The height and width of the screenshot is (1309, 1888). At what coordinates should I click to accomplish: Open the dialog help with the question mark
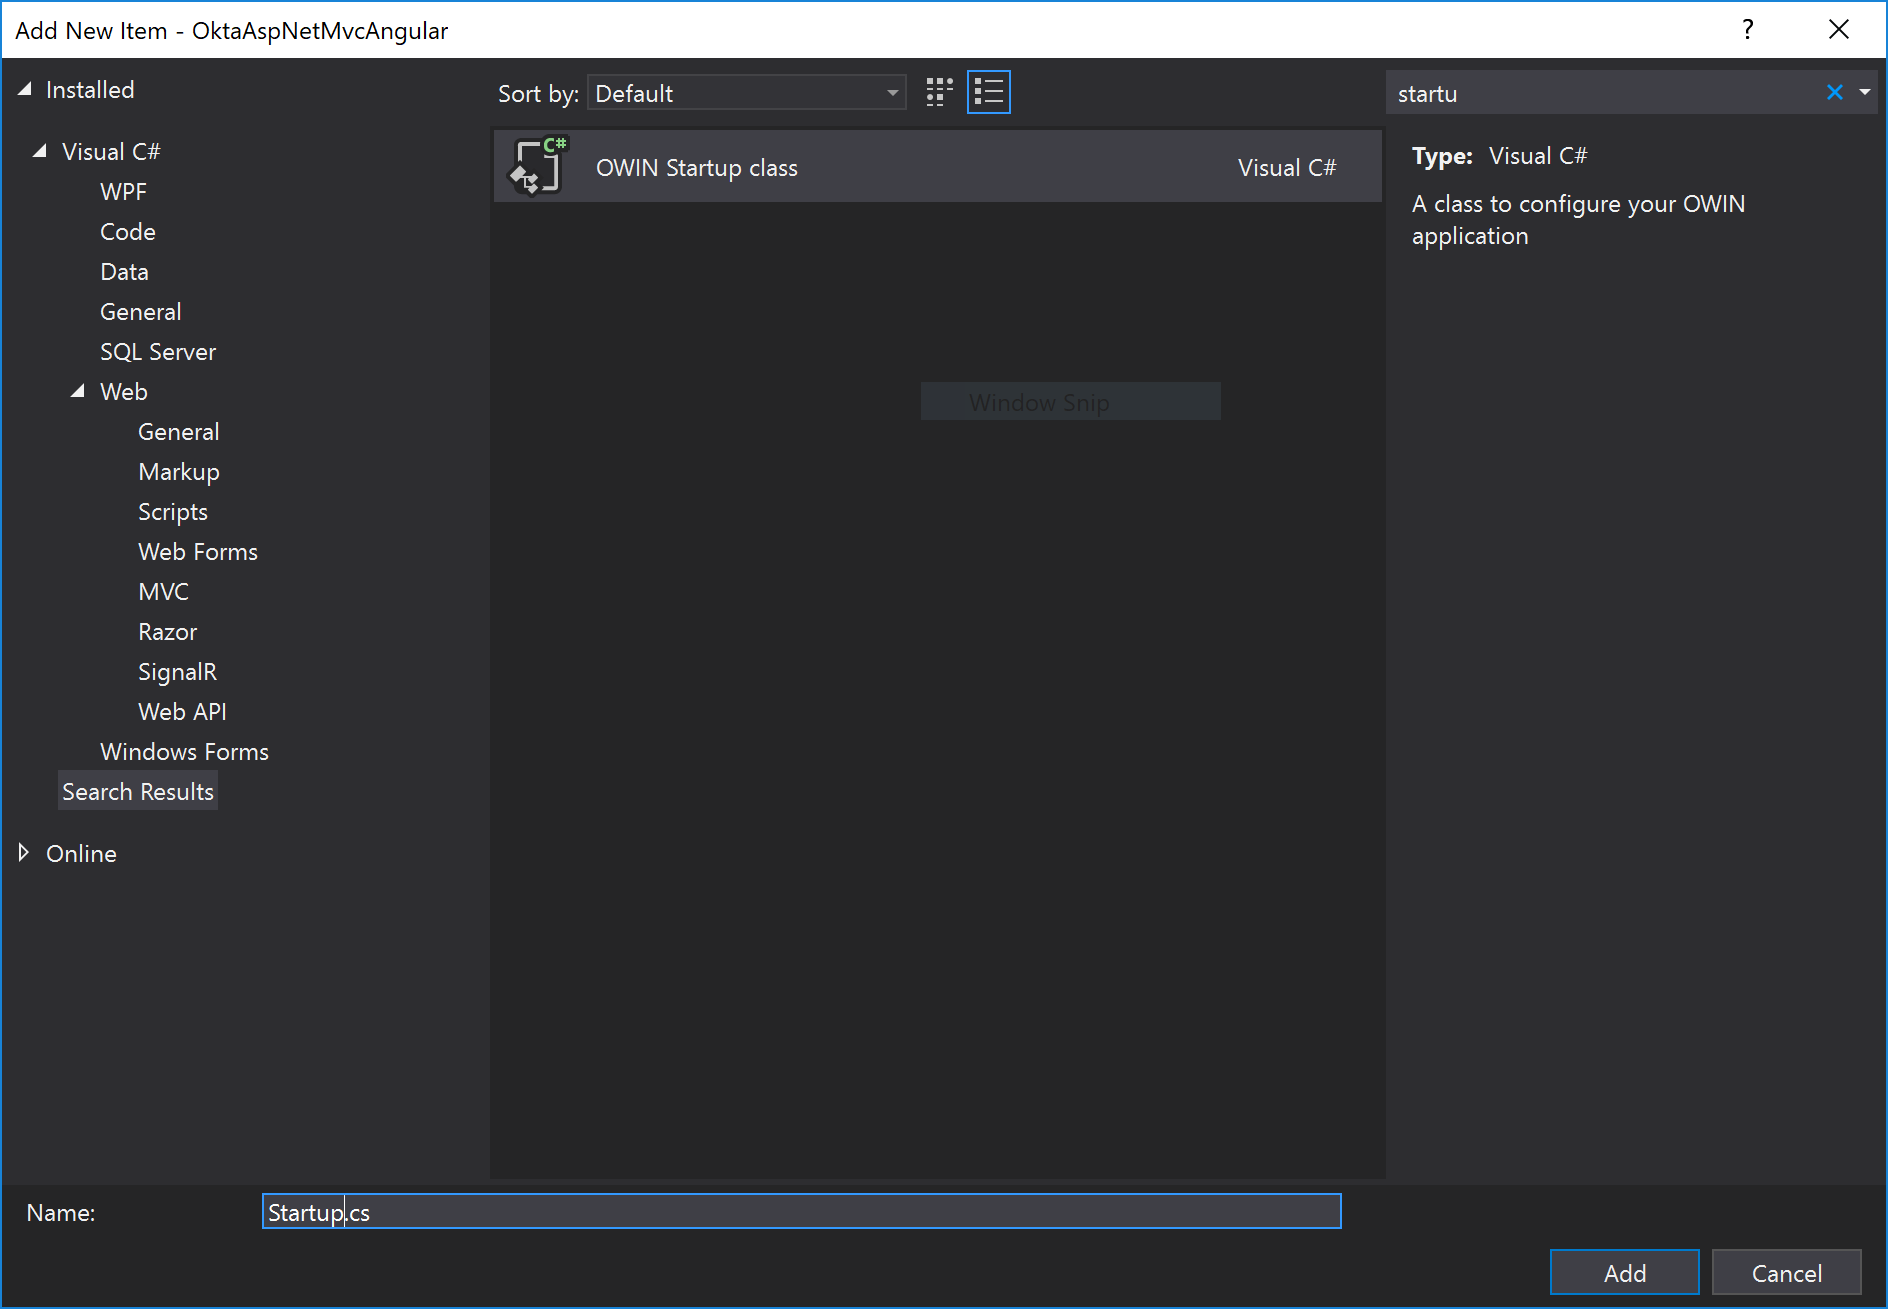[1747, 29]
